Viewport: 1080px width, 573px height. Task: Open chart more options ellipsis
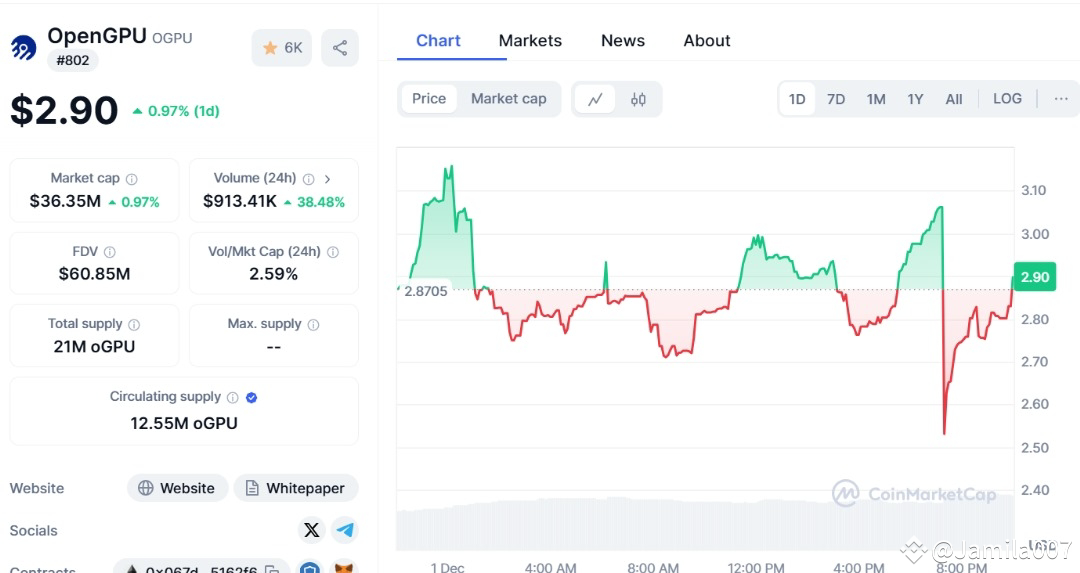coord(1061,98)
